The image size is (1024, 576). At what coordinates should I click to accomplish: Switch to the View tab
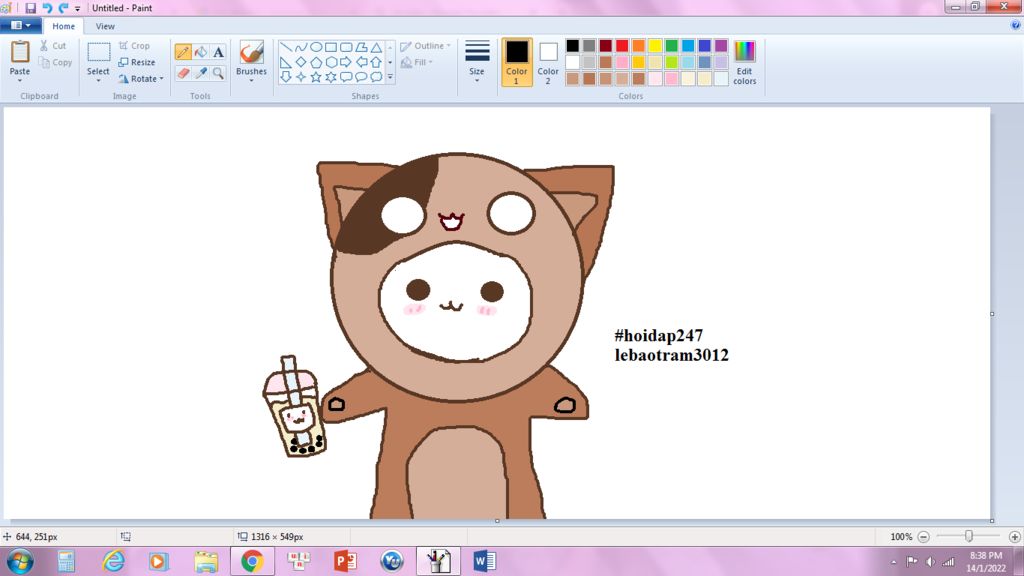point(105,26)
